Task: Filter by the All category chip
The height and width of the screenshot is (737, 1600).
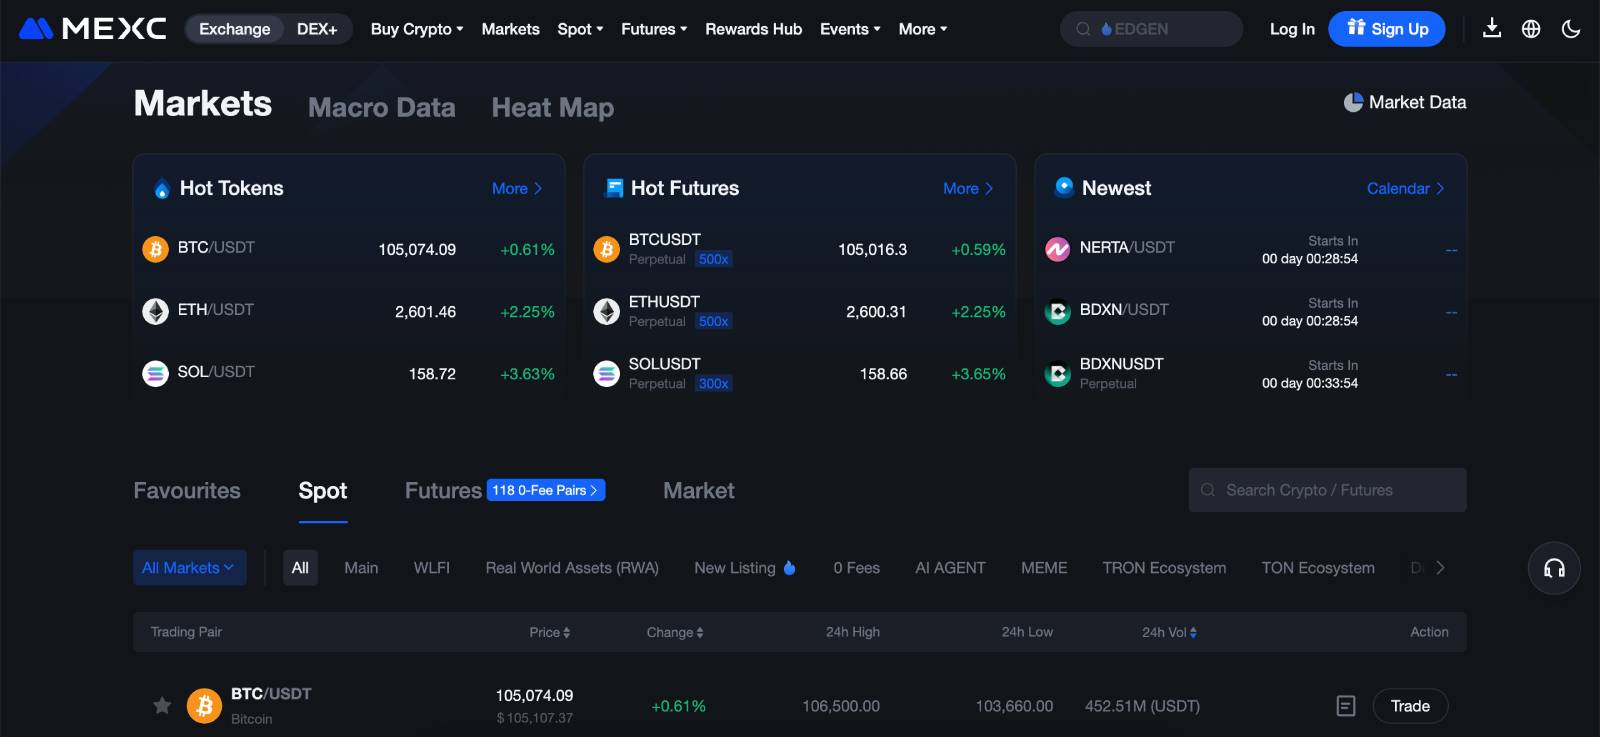Action: 300,568
